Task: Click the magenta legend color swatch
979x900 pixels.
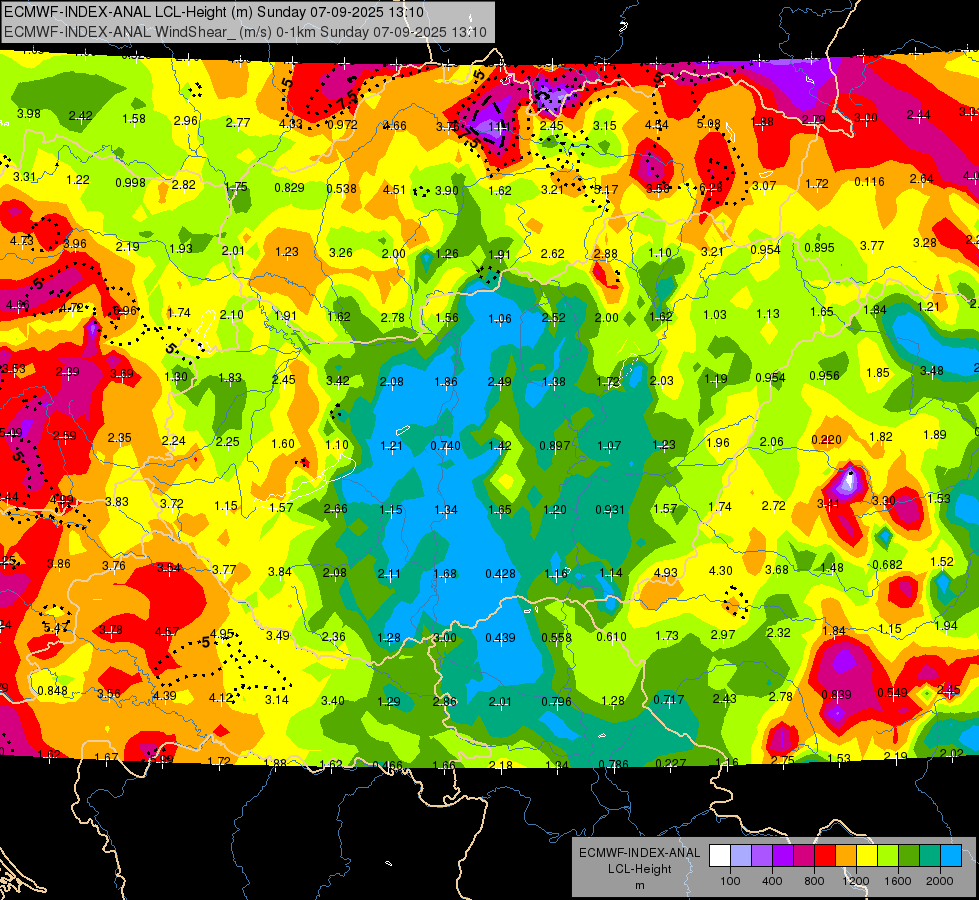Action: [804, 855]
